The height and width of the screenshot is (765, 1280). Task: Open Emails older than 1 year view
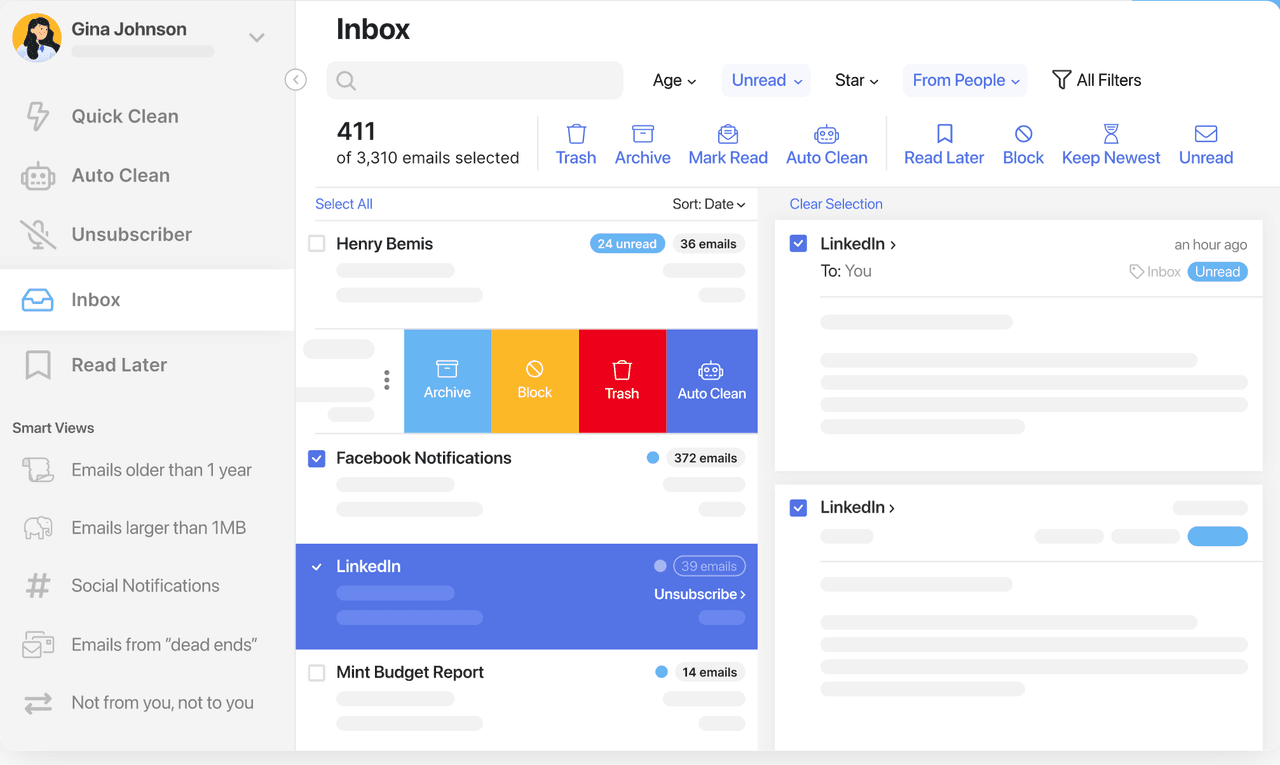click(x=161, y=470)
